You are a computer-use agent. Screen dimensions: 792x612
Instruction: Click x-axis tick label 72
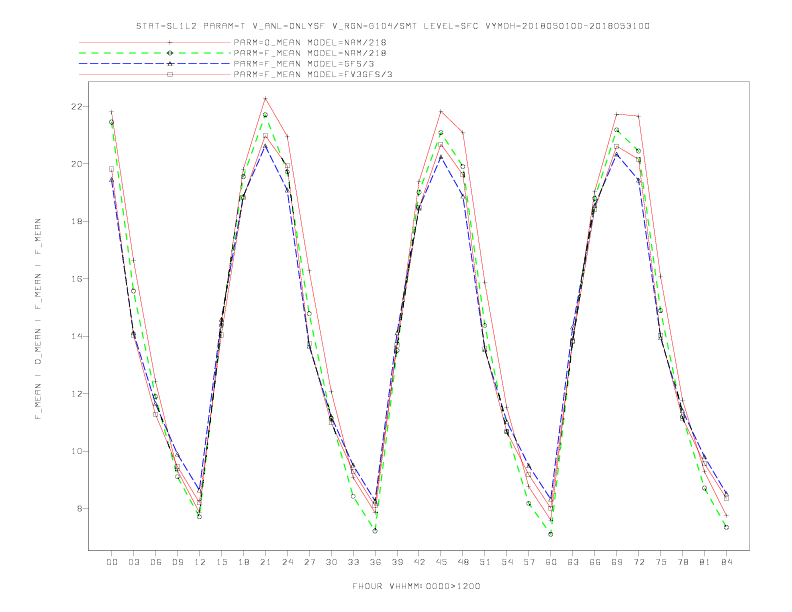pyautogui.click(x=639, y=562)
